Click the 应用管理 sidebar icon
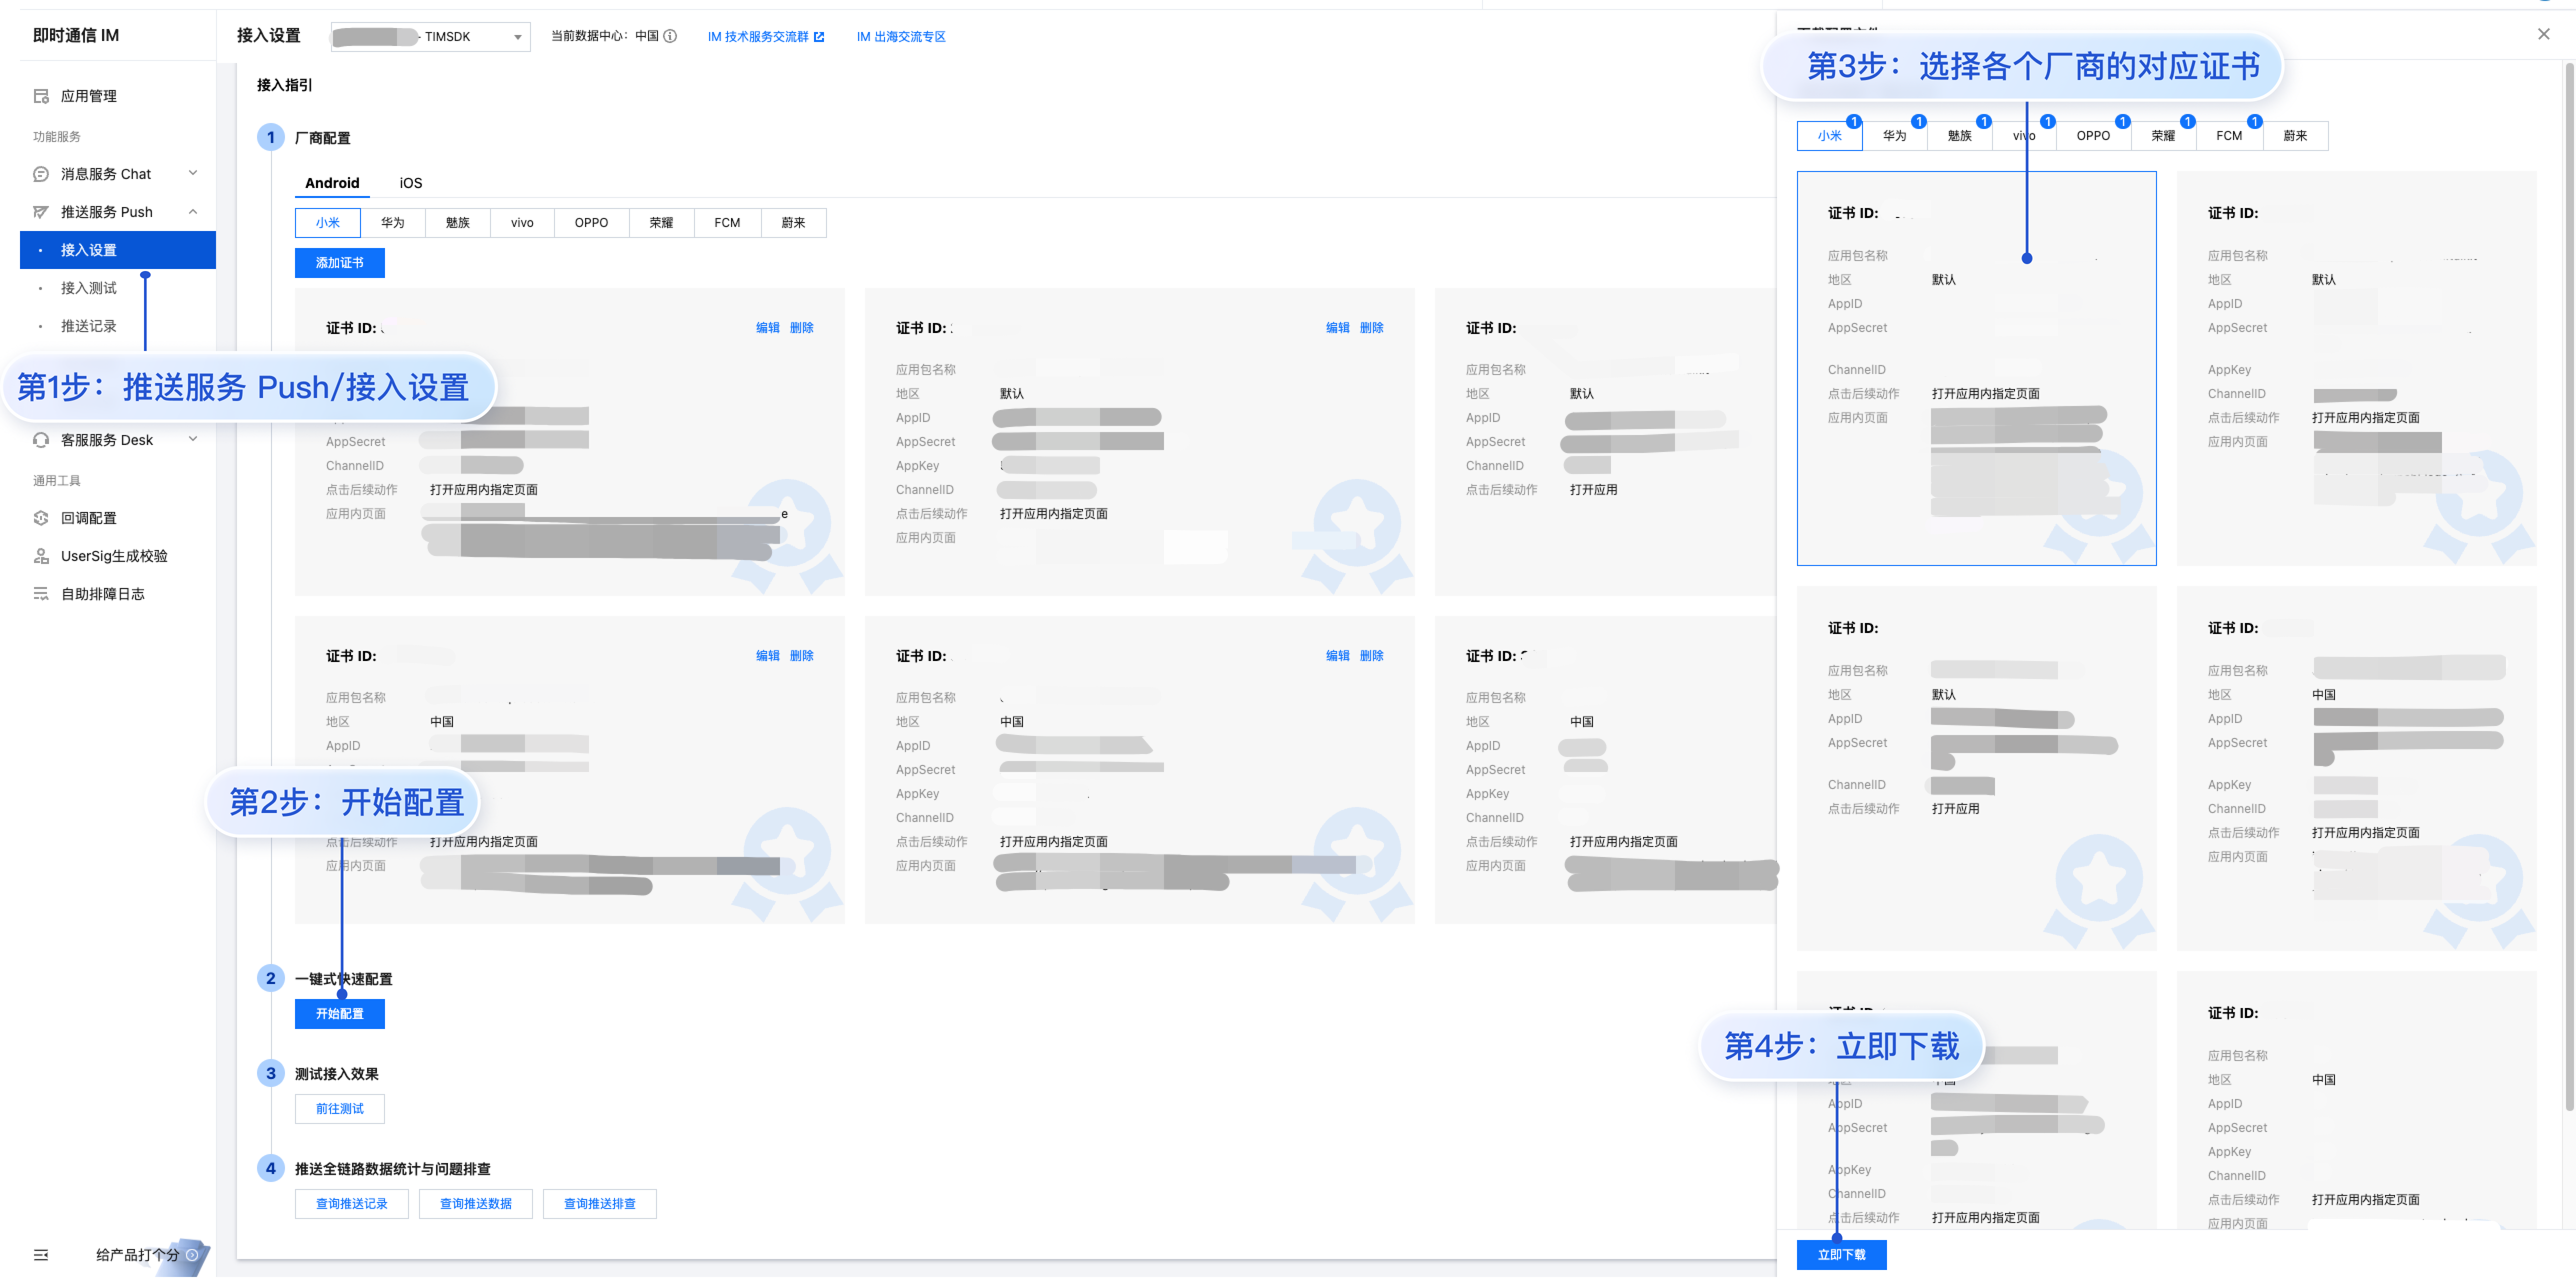Screen dimensions: 2576x1285 tap(41, 96)
